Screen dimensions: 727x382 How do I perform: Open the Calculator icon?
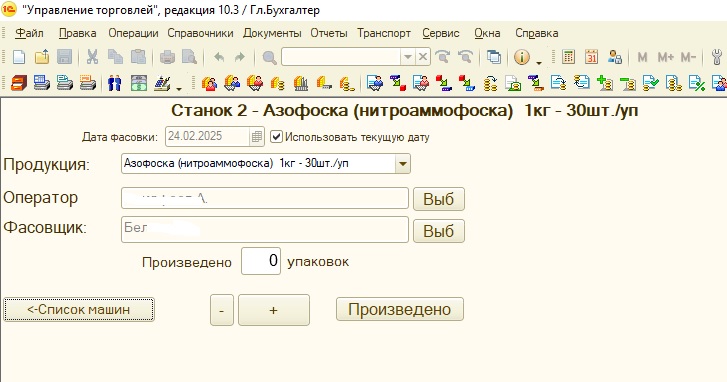coord(568,57)
